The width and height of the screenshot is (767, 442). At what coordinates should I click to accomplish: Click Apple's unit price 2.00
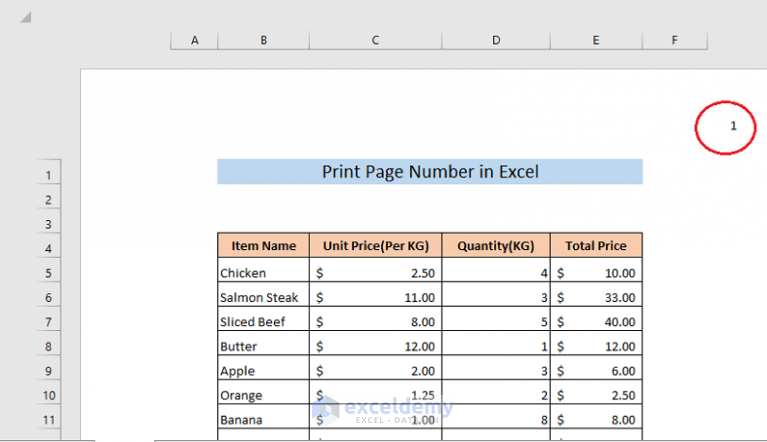coord(376,368)
